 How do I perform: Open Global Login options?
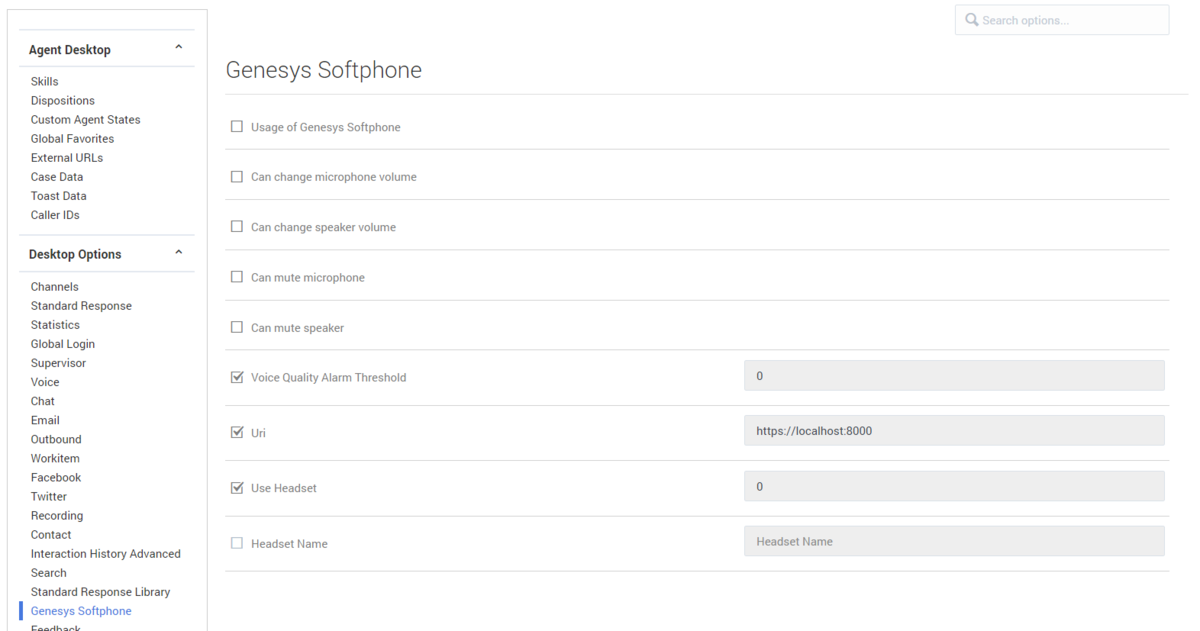coord(63,344)
